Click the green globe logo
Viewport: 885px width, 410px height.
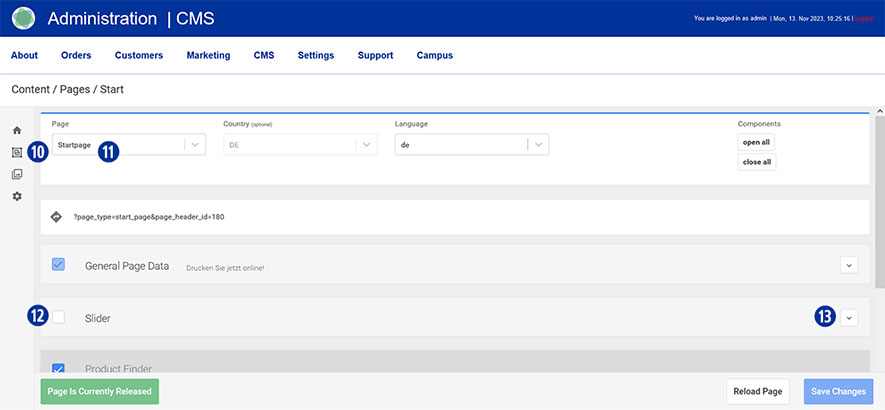[x=23, y=18]
